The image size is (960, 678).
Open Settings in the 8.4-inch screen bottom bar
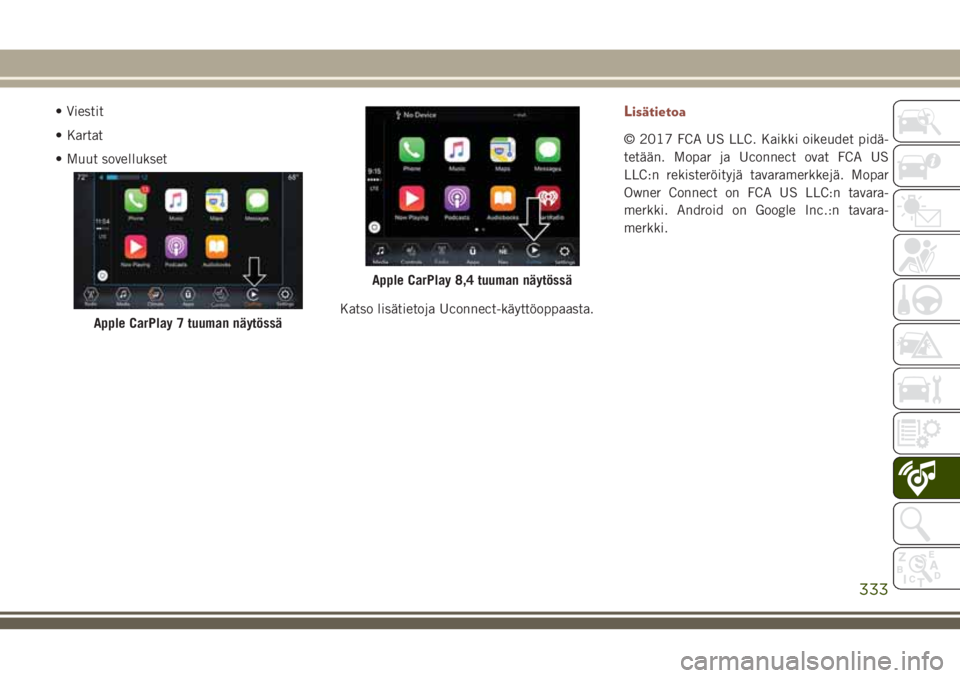564,253
